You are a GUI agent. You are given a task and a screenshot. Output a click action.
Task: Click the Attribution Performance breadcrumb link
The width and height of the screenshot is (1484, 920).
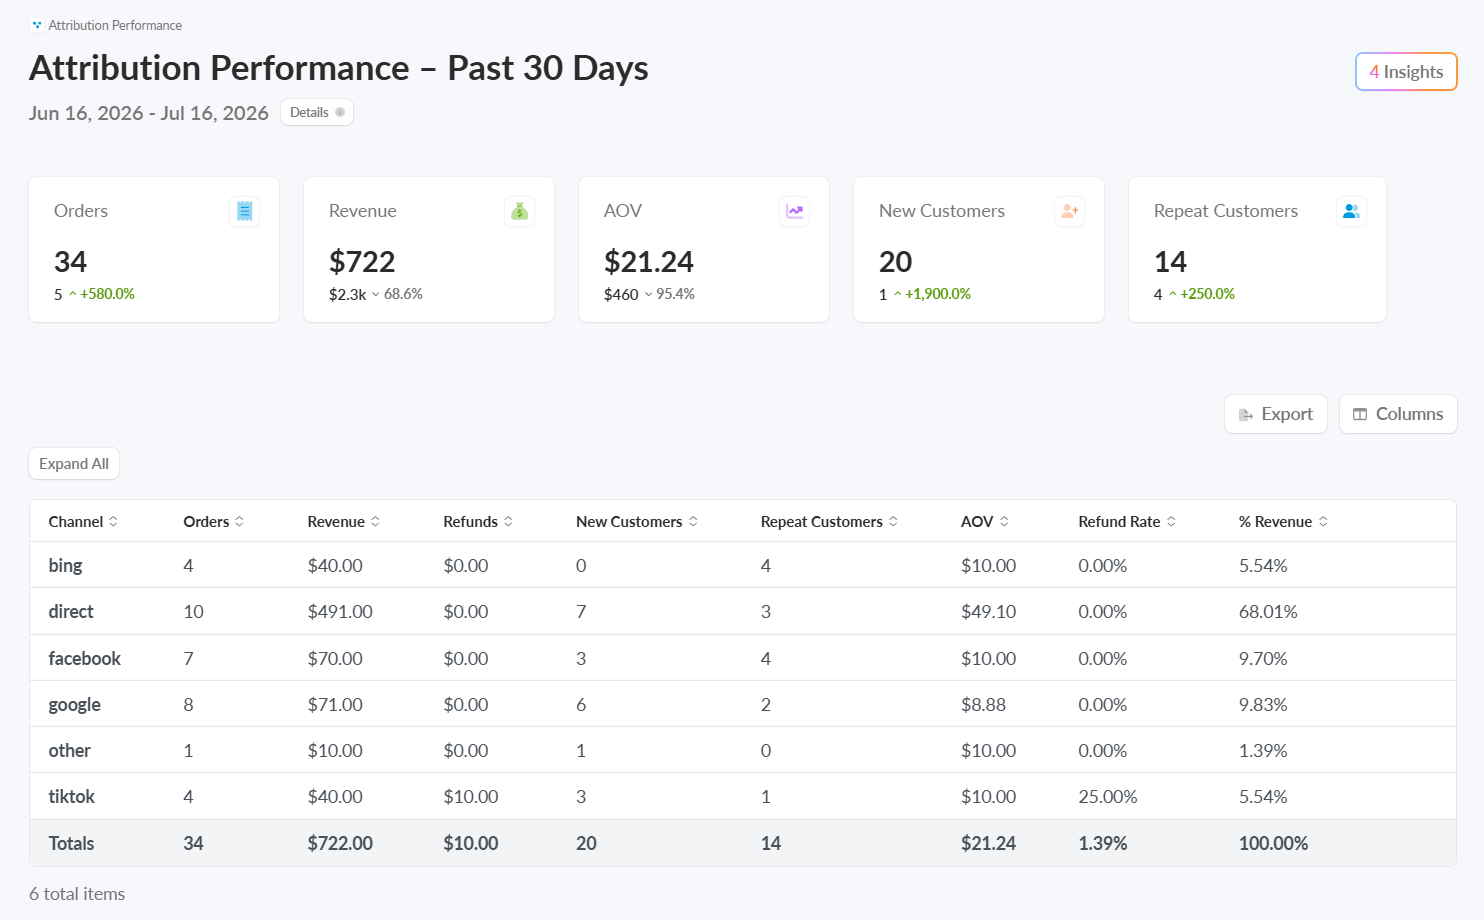115,25
